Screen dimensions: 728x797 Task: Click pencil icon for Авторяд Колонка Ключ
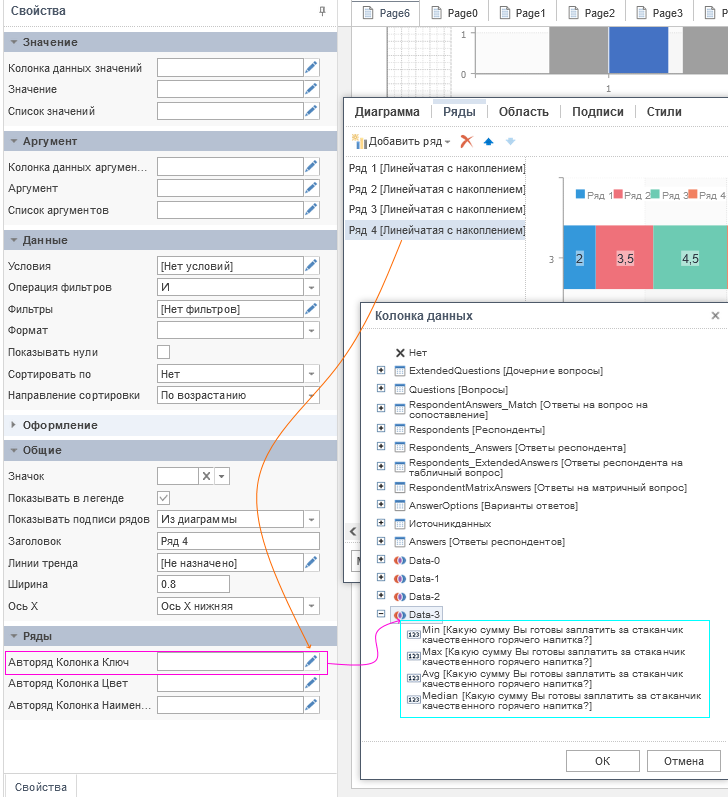point(311,662)
